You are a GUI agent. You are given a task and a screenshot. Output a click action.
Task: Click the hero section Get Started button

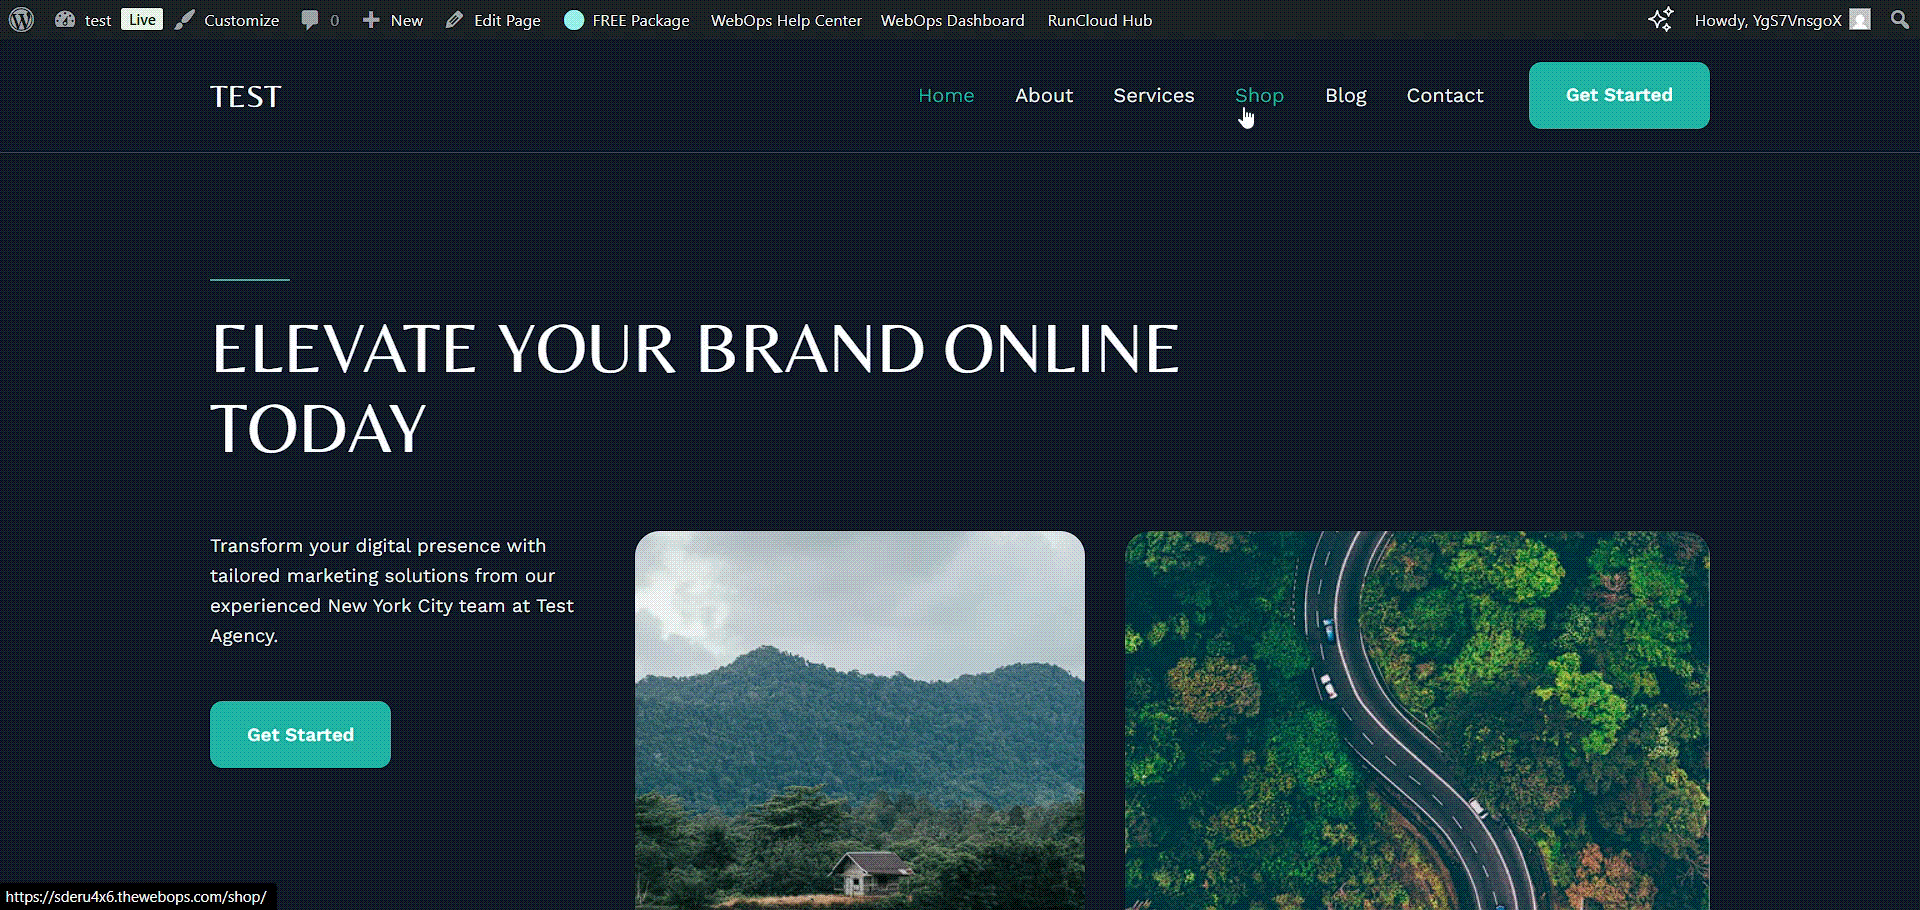(x=300, y=734)
